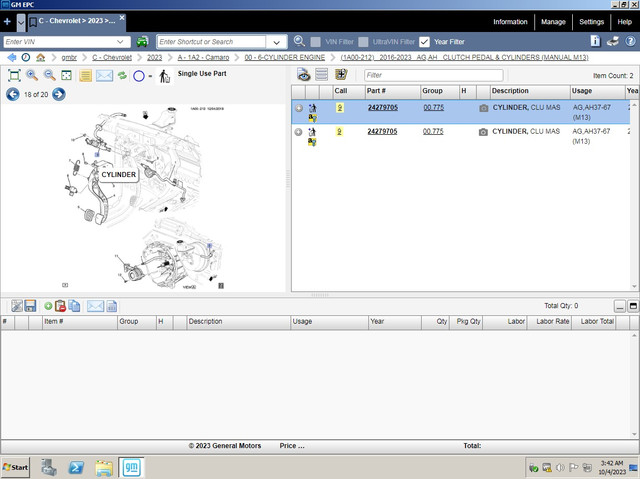Screen dimensions: 640x479
Task: Uncheck the Year Filter checkbox
Action: 424,42
